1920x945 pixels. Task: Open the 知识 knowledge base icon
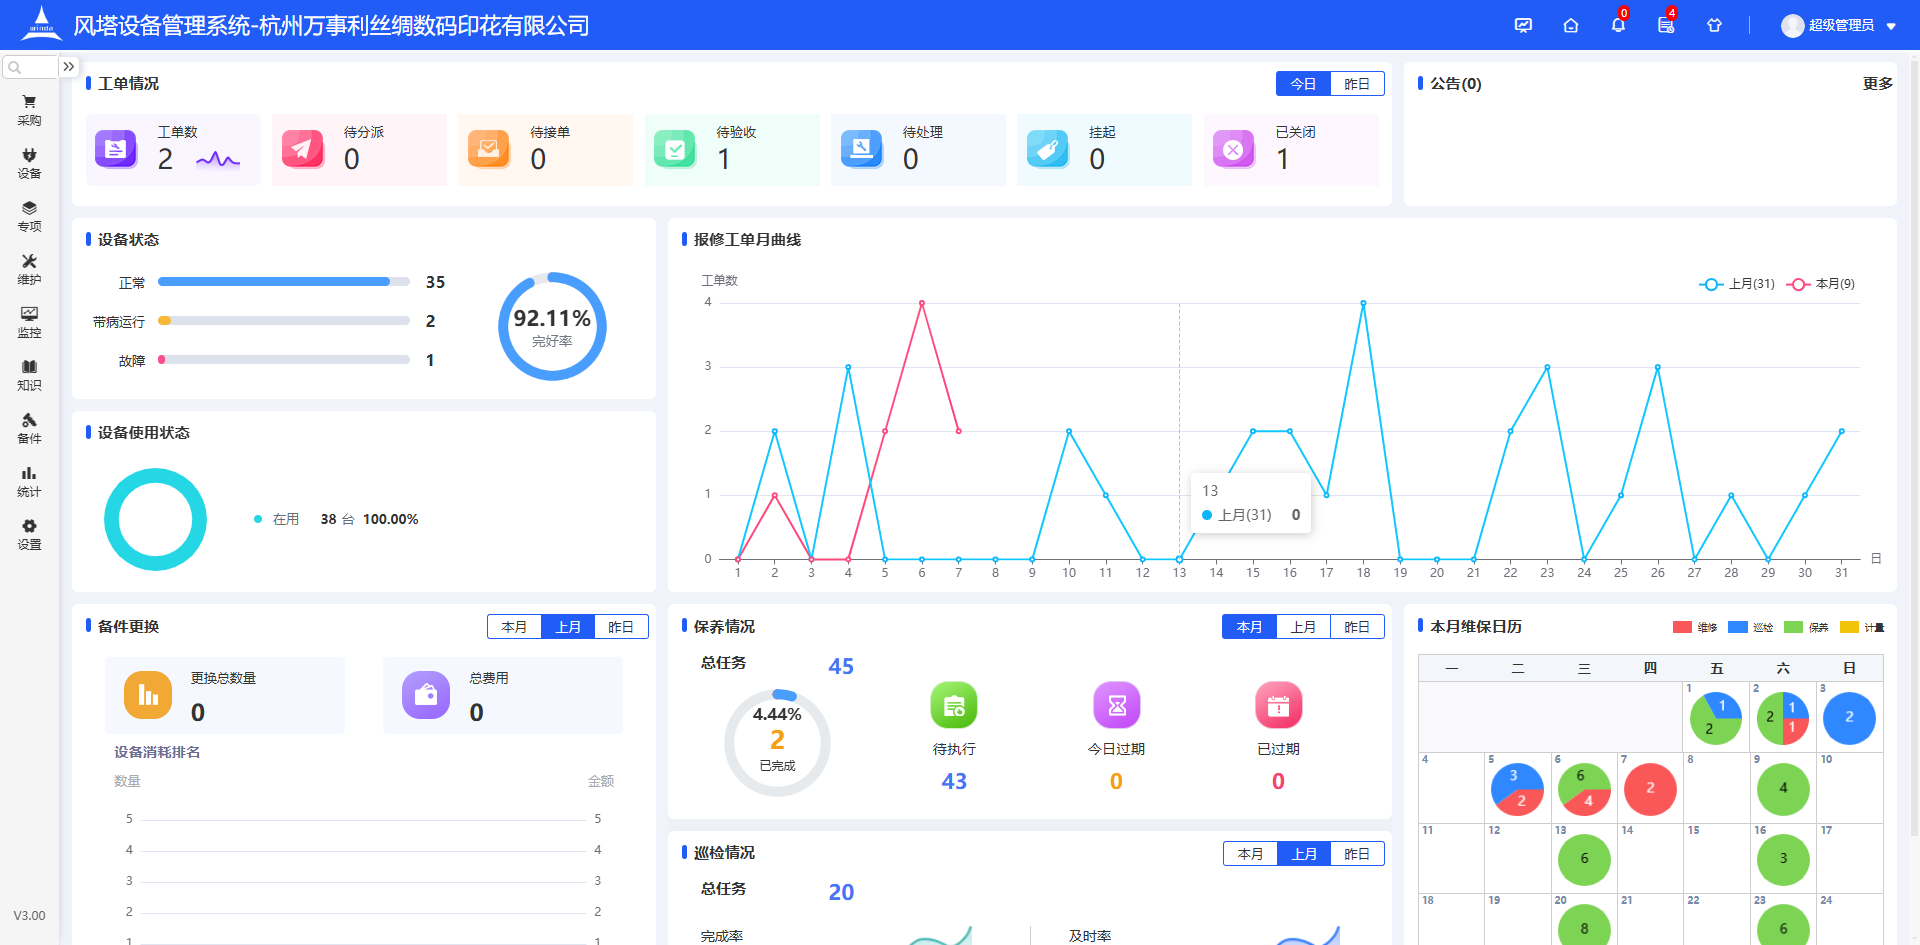click(29, 374)
